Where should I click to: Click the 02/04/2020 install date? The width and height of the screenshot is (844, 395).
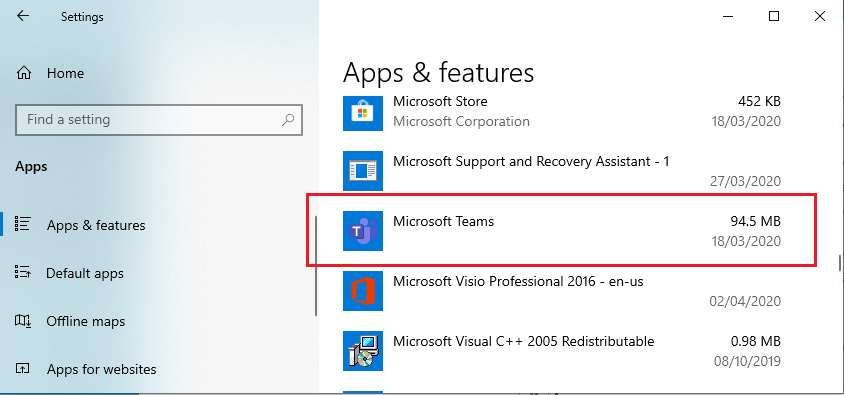tap(744, 301)
